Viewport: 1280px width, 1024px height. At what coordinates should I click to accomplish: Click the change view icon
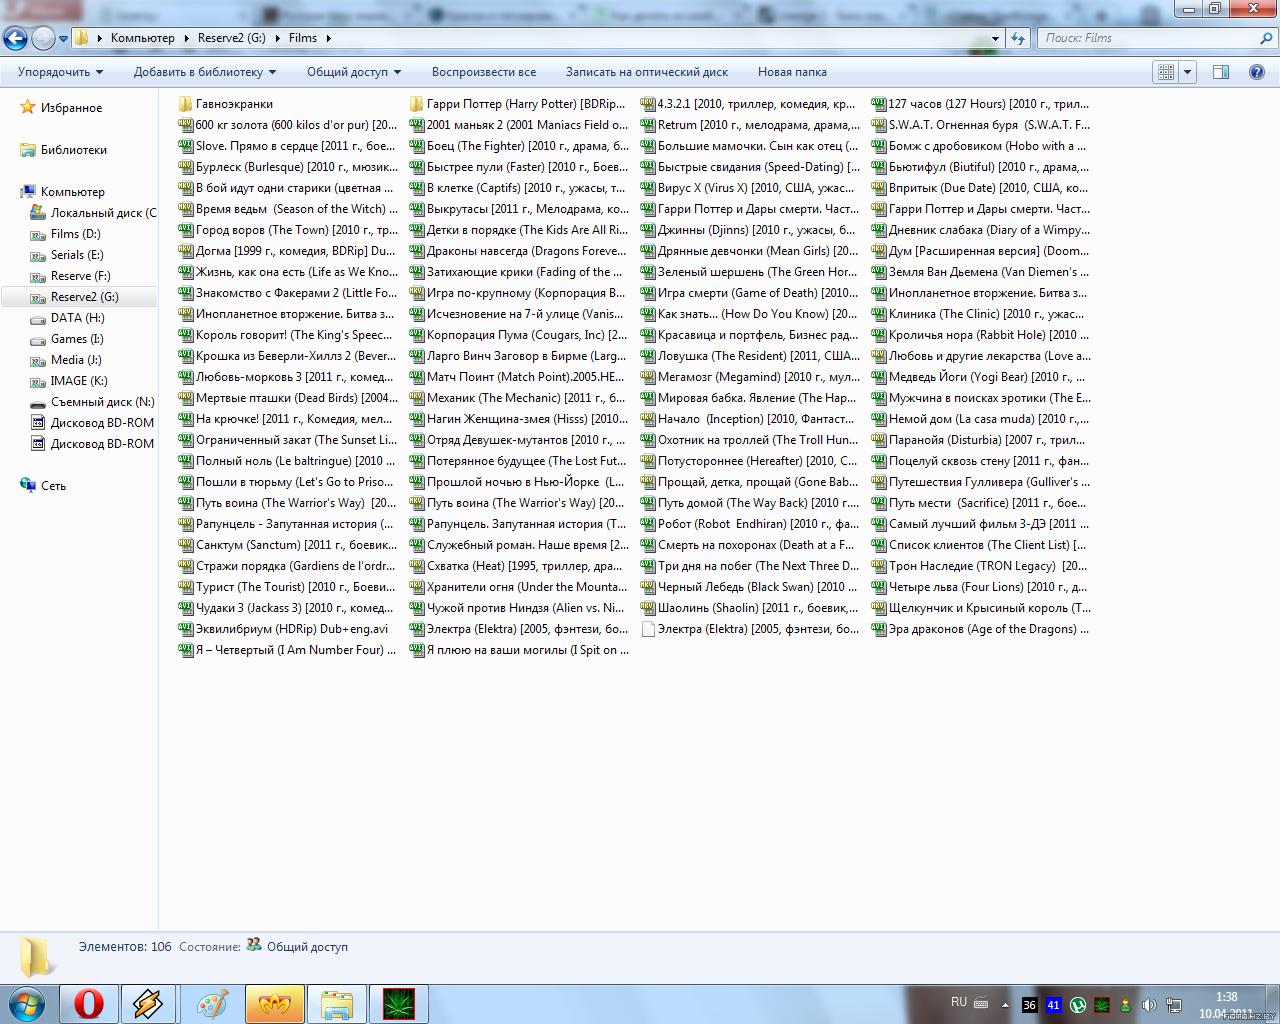(x=1166, y=72)
